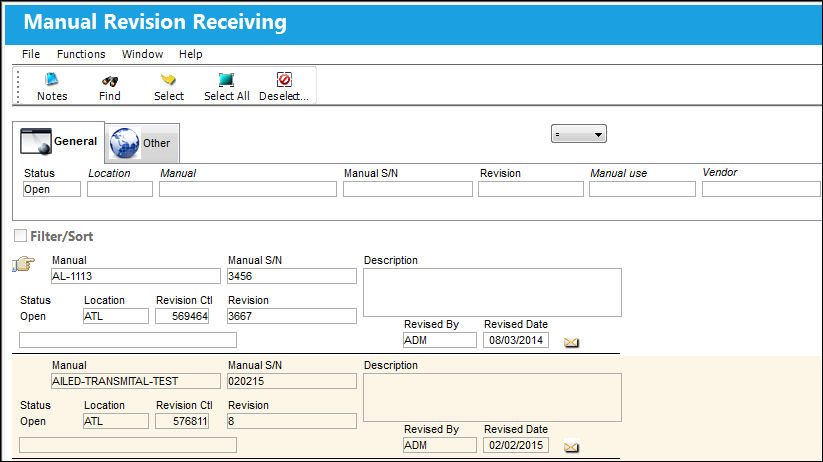Click the Manual field containing AL-1113
Image resolution: width=823 pixels, height=462 pixels.
136,276
